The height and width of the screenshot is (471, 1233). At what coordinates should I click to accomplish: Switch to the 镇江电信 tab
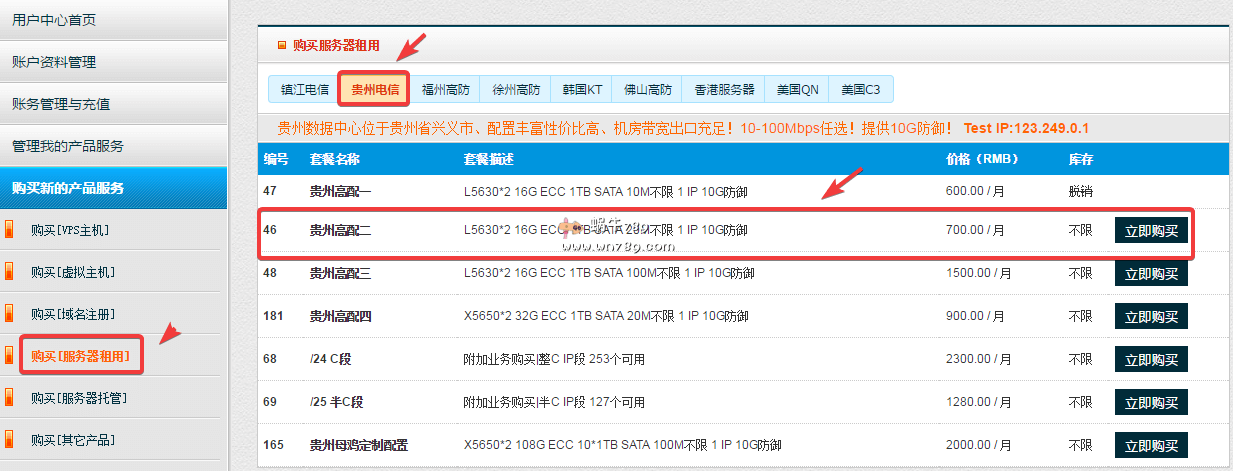click(x=304, y=89)
